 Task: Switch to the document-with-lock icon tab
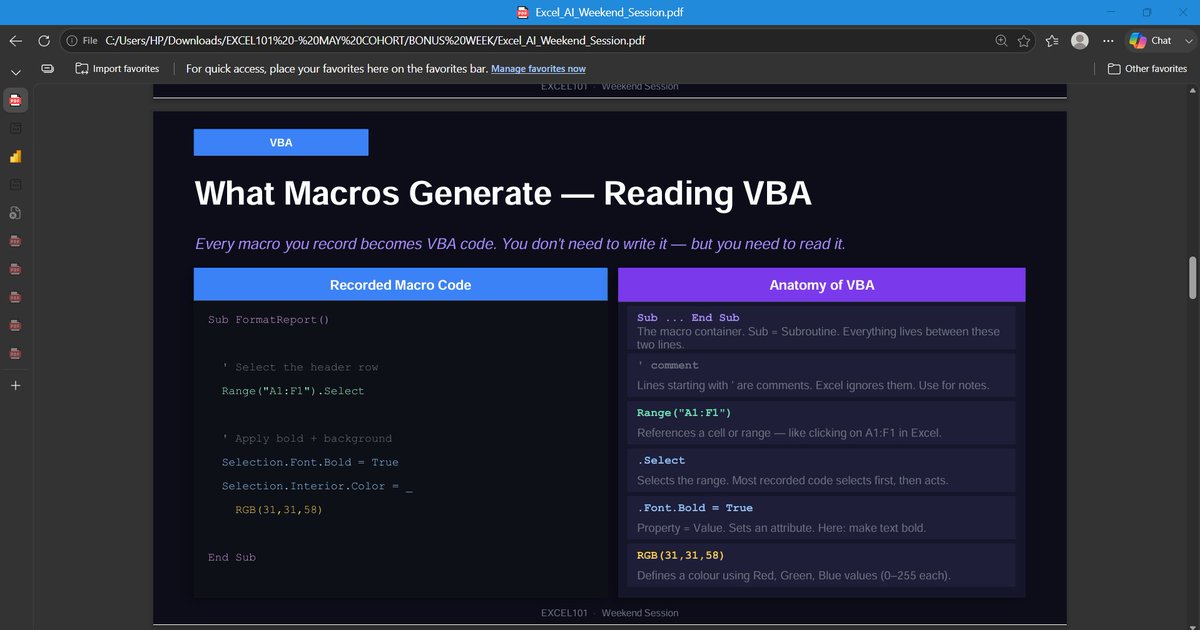click(x=15, y=213)
